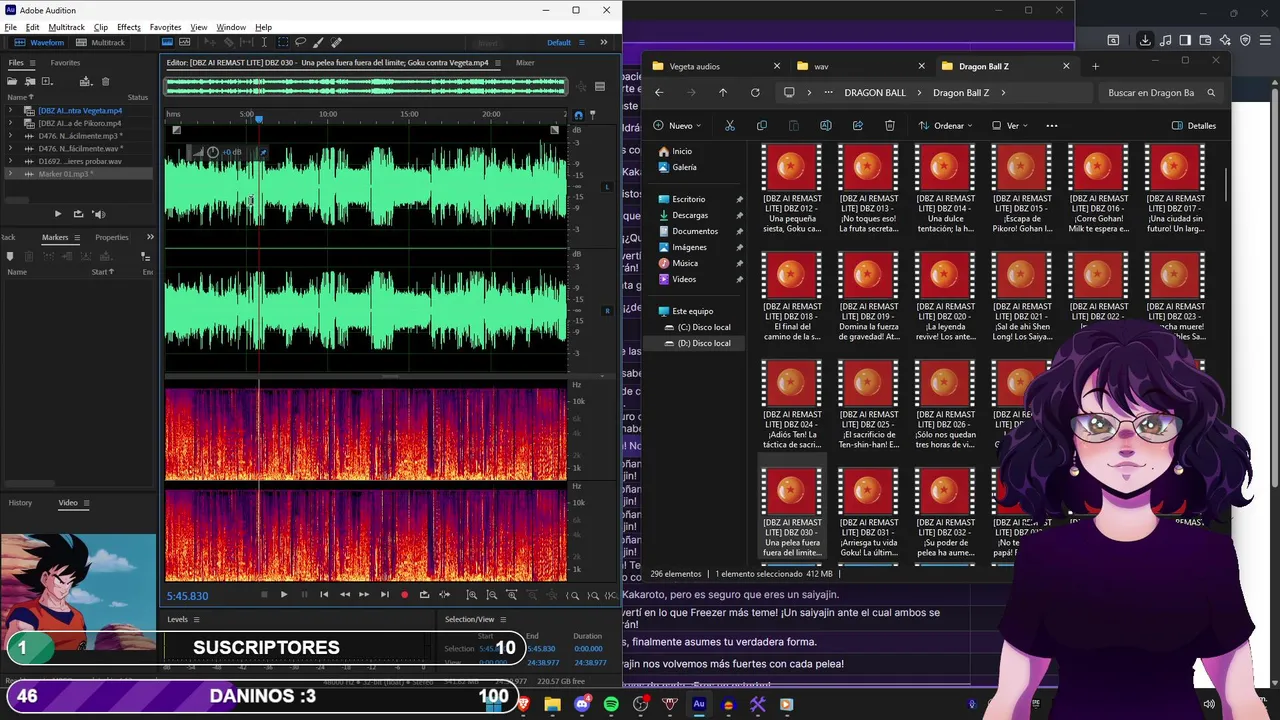Click DRAGON BALL in the address breadcrumb
This screenshot has width=1280, height=720.
875,93
